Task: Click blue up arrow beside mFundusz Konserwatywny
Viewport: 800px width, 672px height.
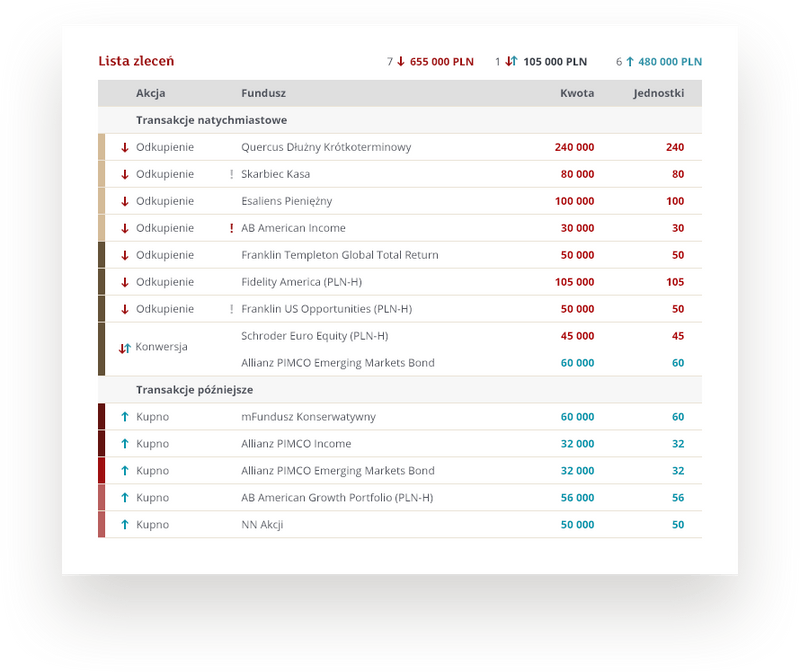Action: (125, 417)
